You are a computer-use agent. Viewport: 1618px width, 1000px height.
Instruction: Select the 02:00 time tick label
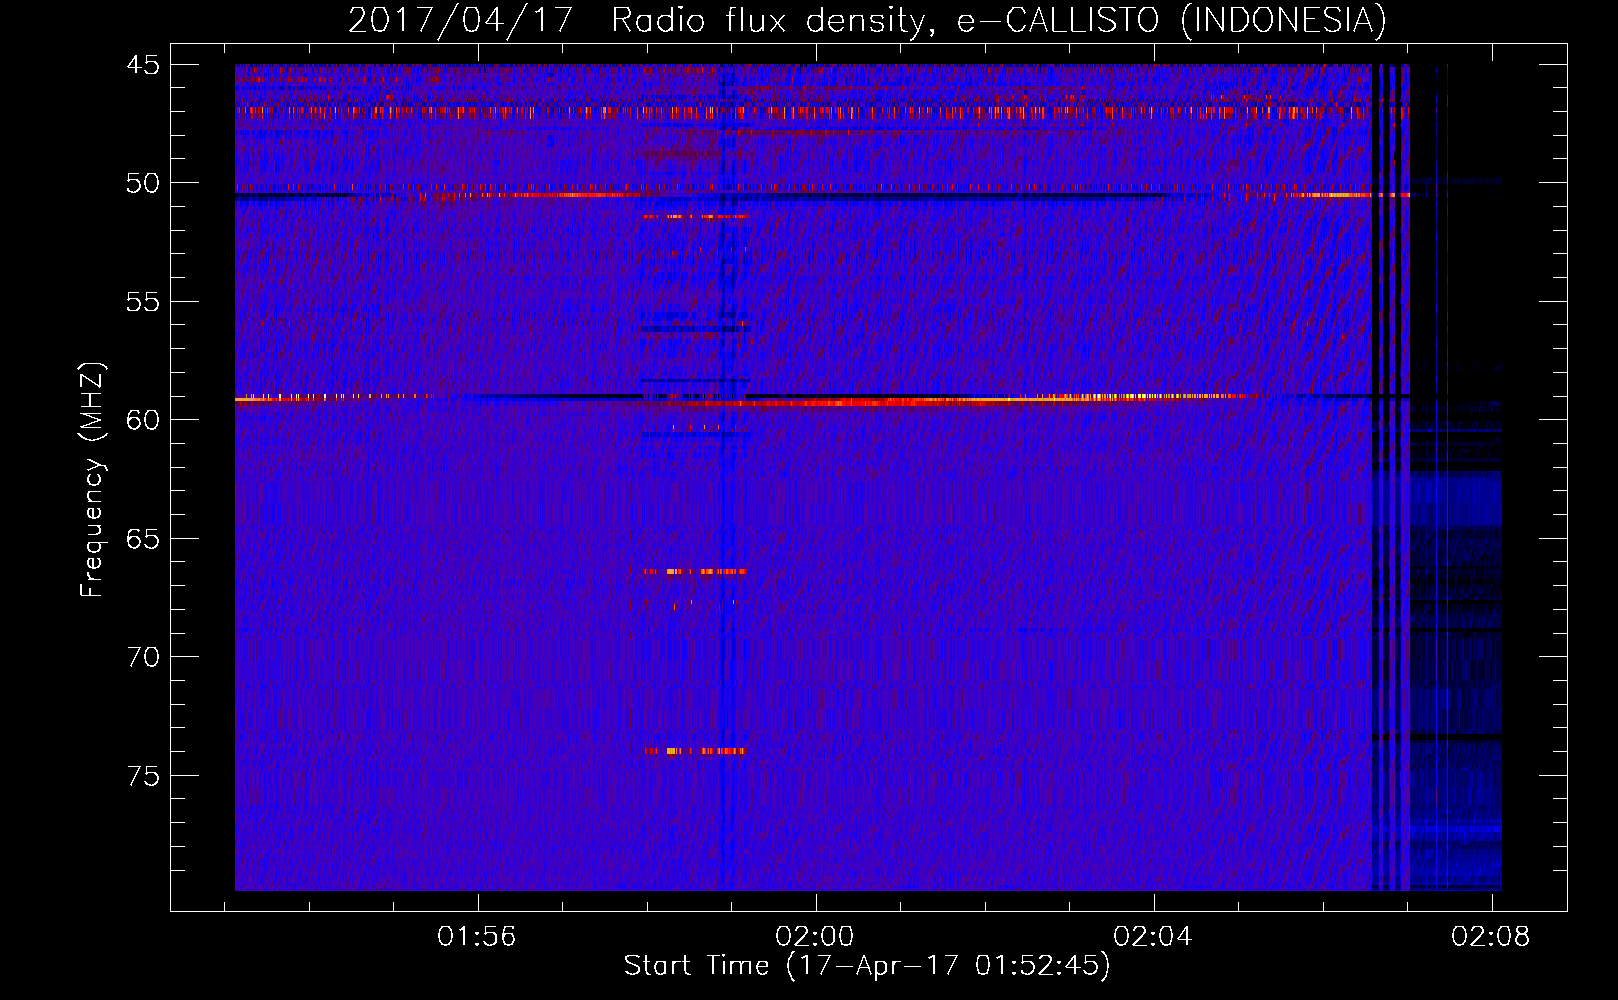coord(815,936)
